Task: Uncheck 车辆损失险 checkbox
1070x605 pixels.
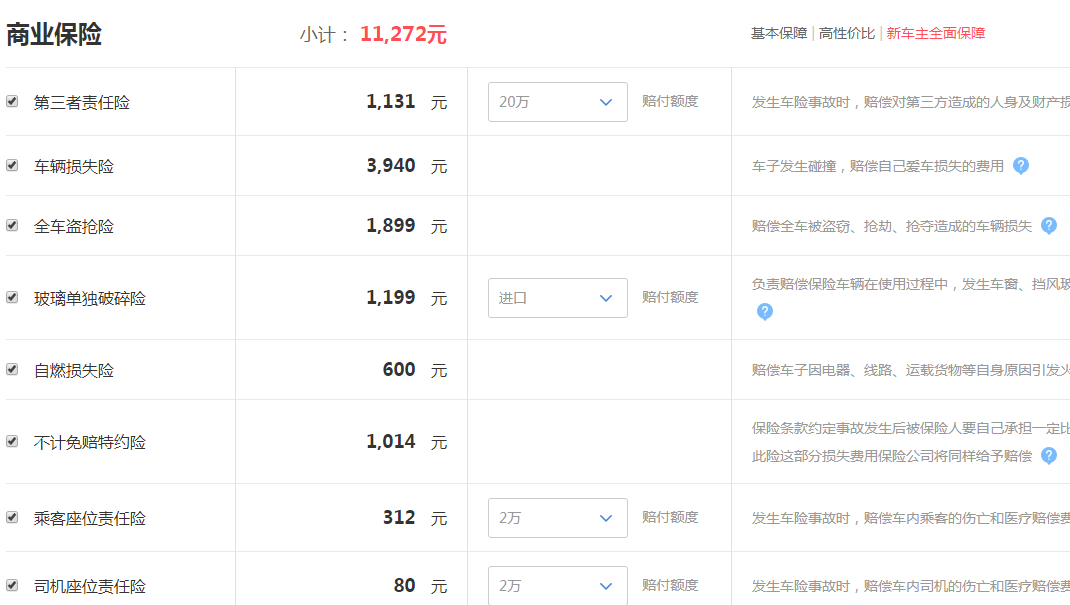Action: point(12,166)
